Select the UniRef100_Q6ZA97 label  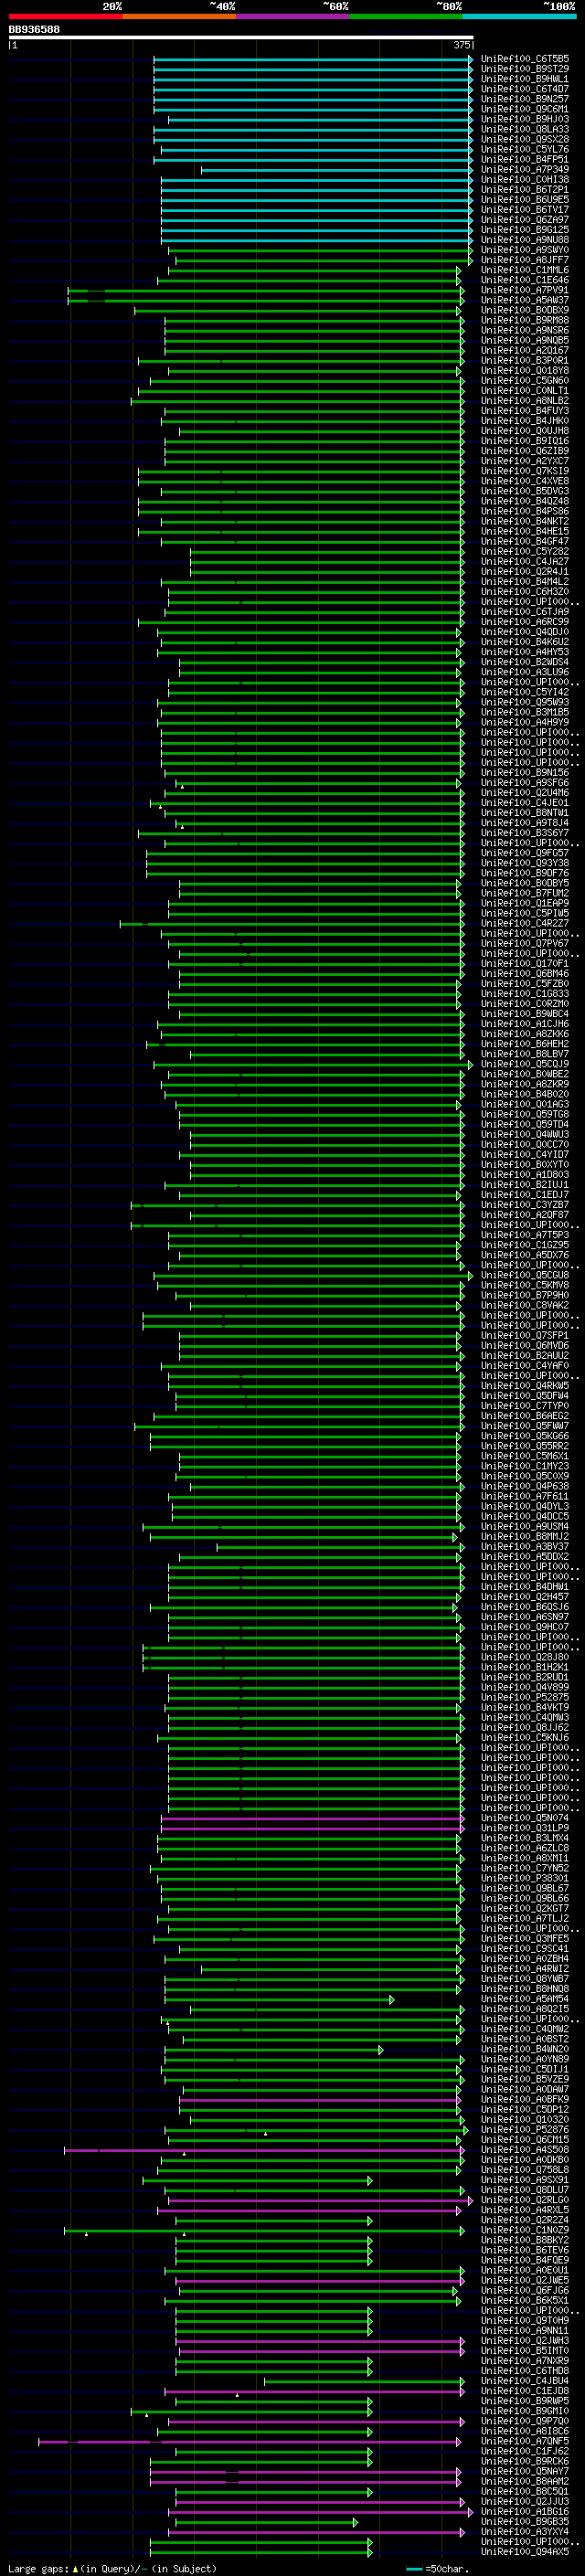tap(525, 220)
